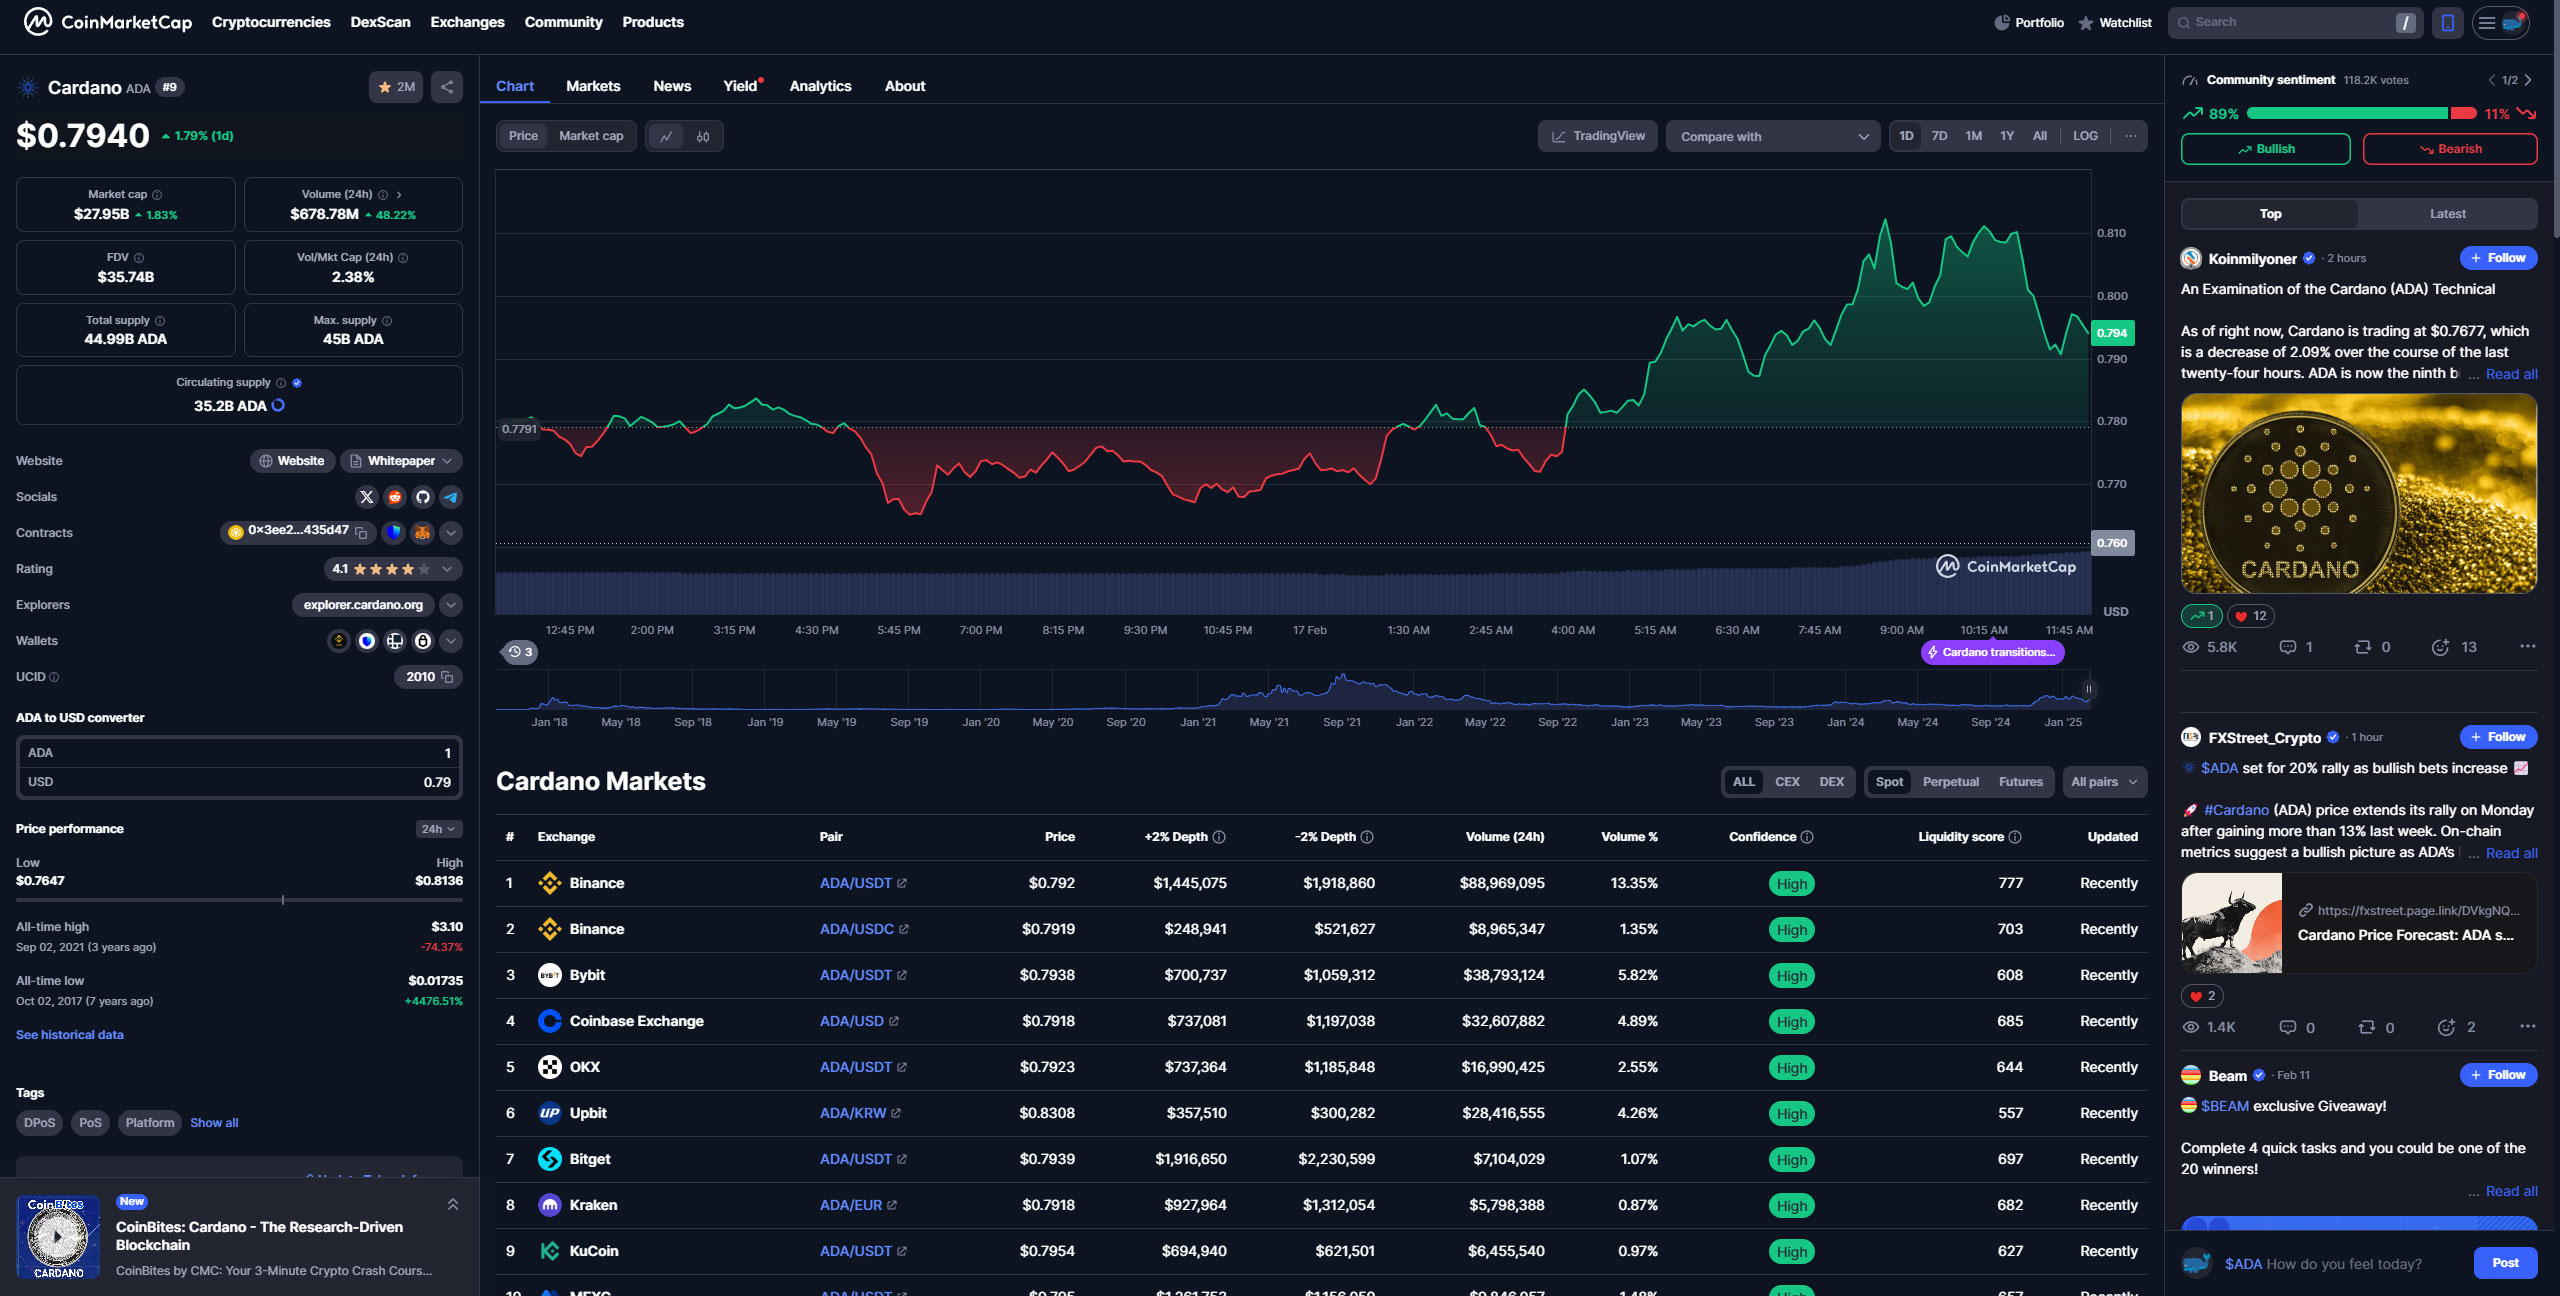Click the share icon next to Cardano
This screenshot has height=1296, width=2560.
(x=447, y=87)
